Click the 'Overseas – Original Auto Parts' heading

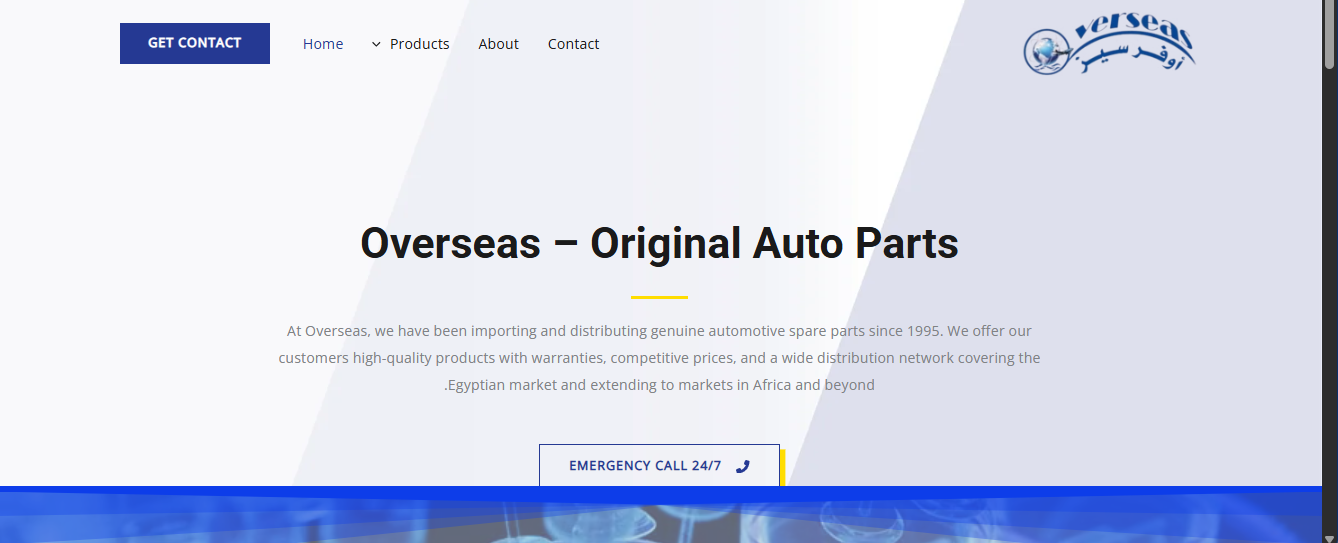(659, 243)
